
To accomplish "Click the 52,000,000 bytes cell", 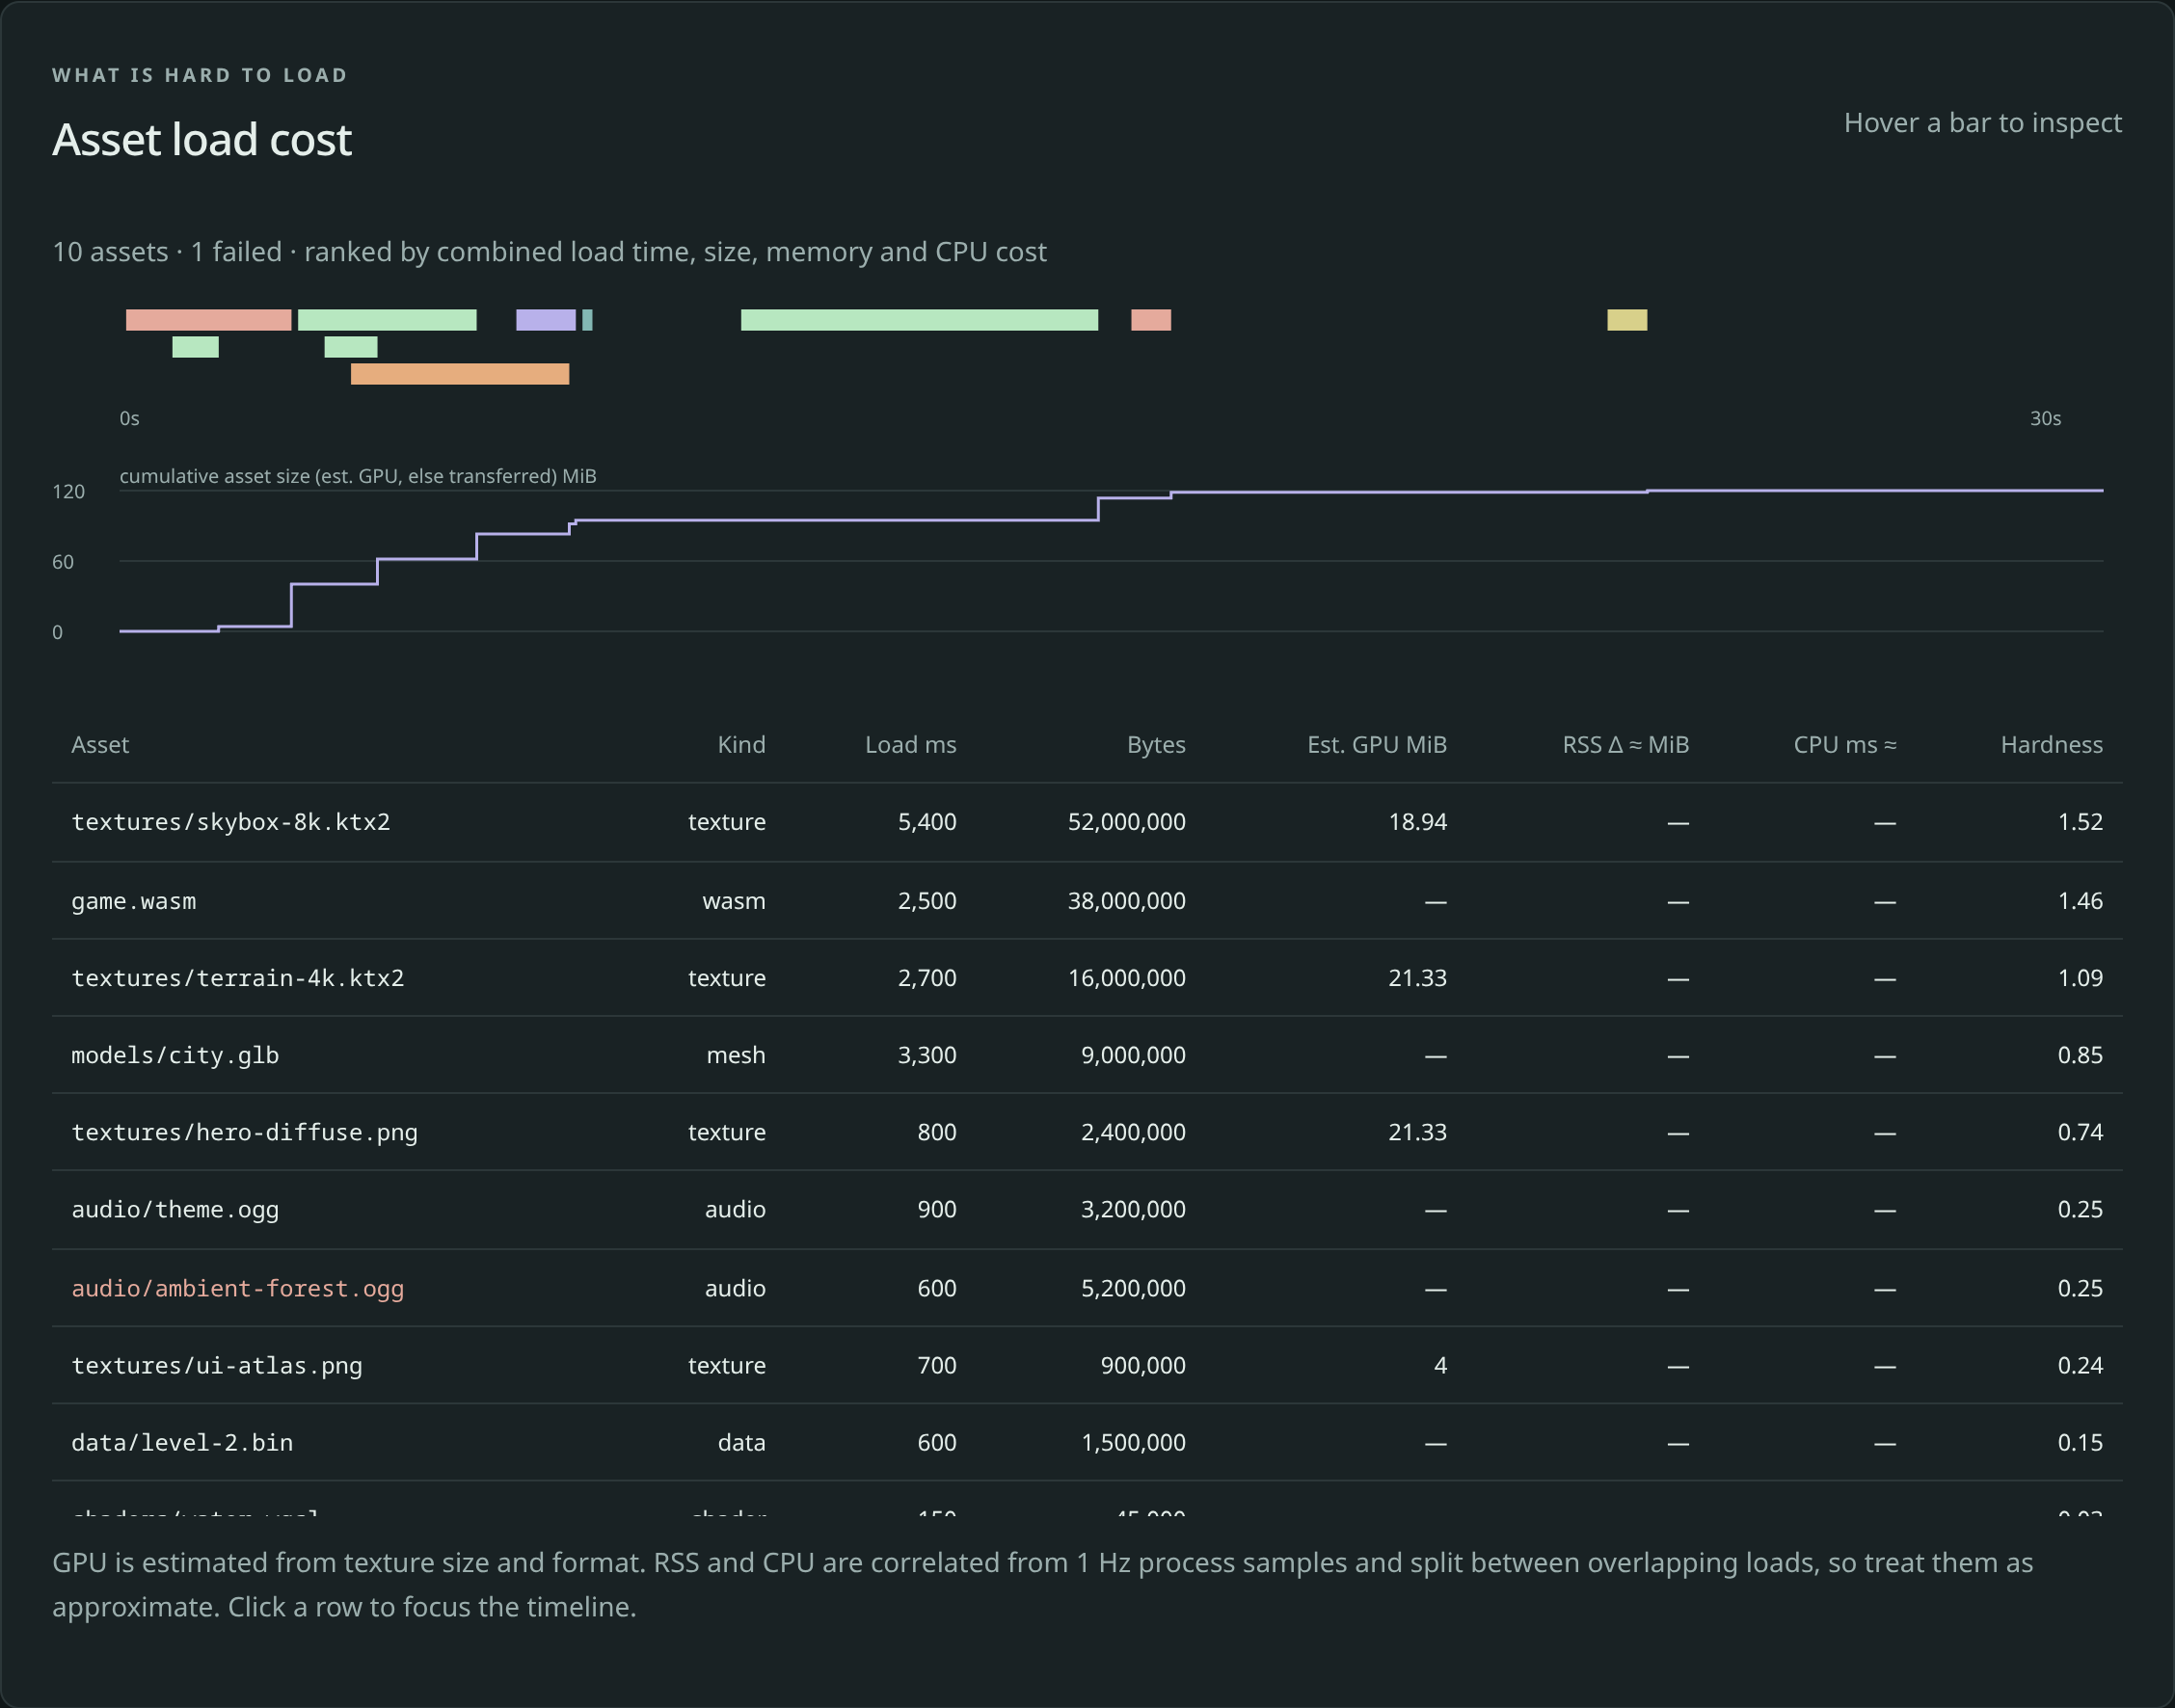I will click(1126, 822).
